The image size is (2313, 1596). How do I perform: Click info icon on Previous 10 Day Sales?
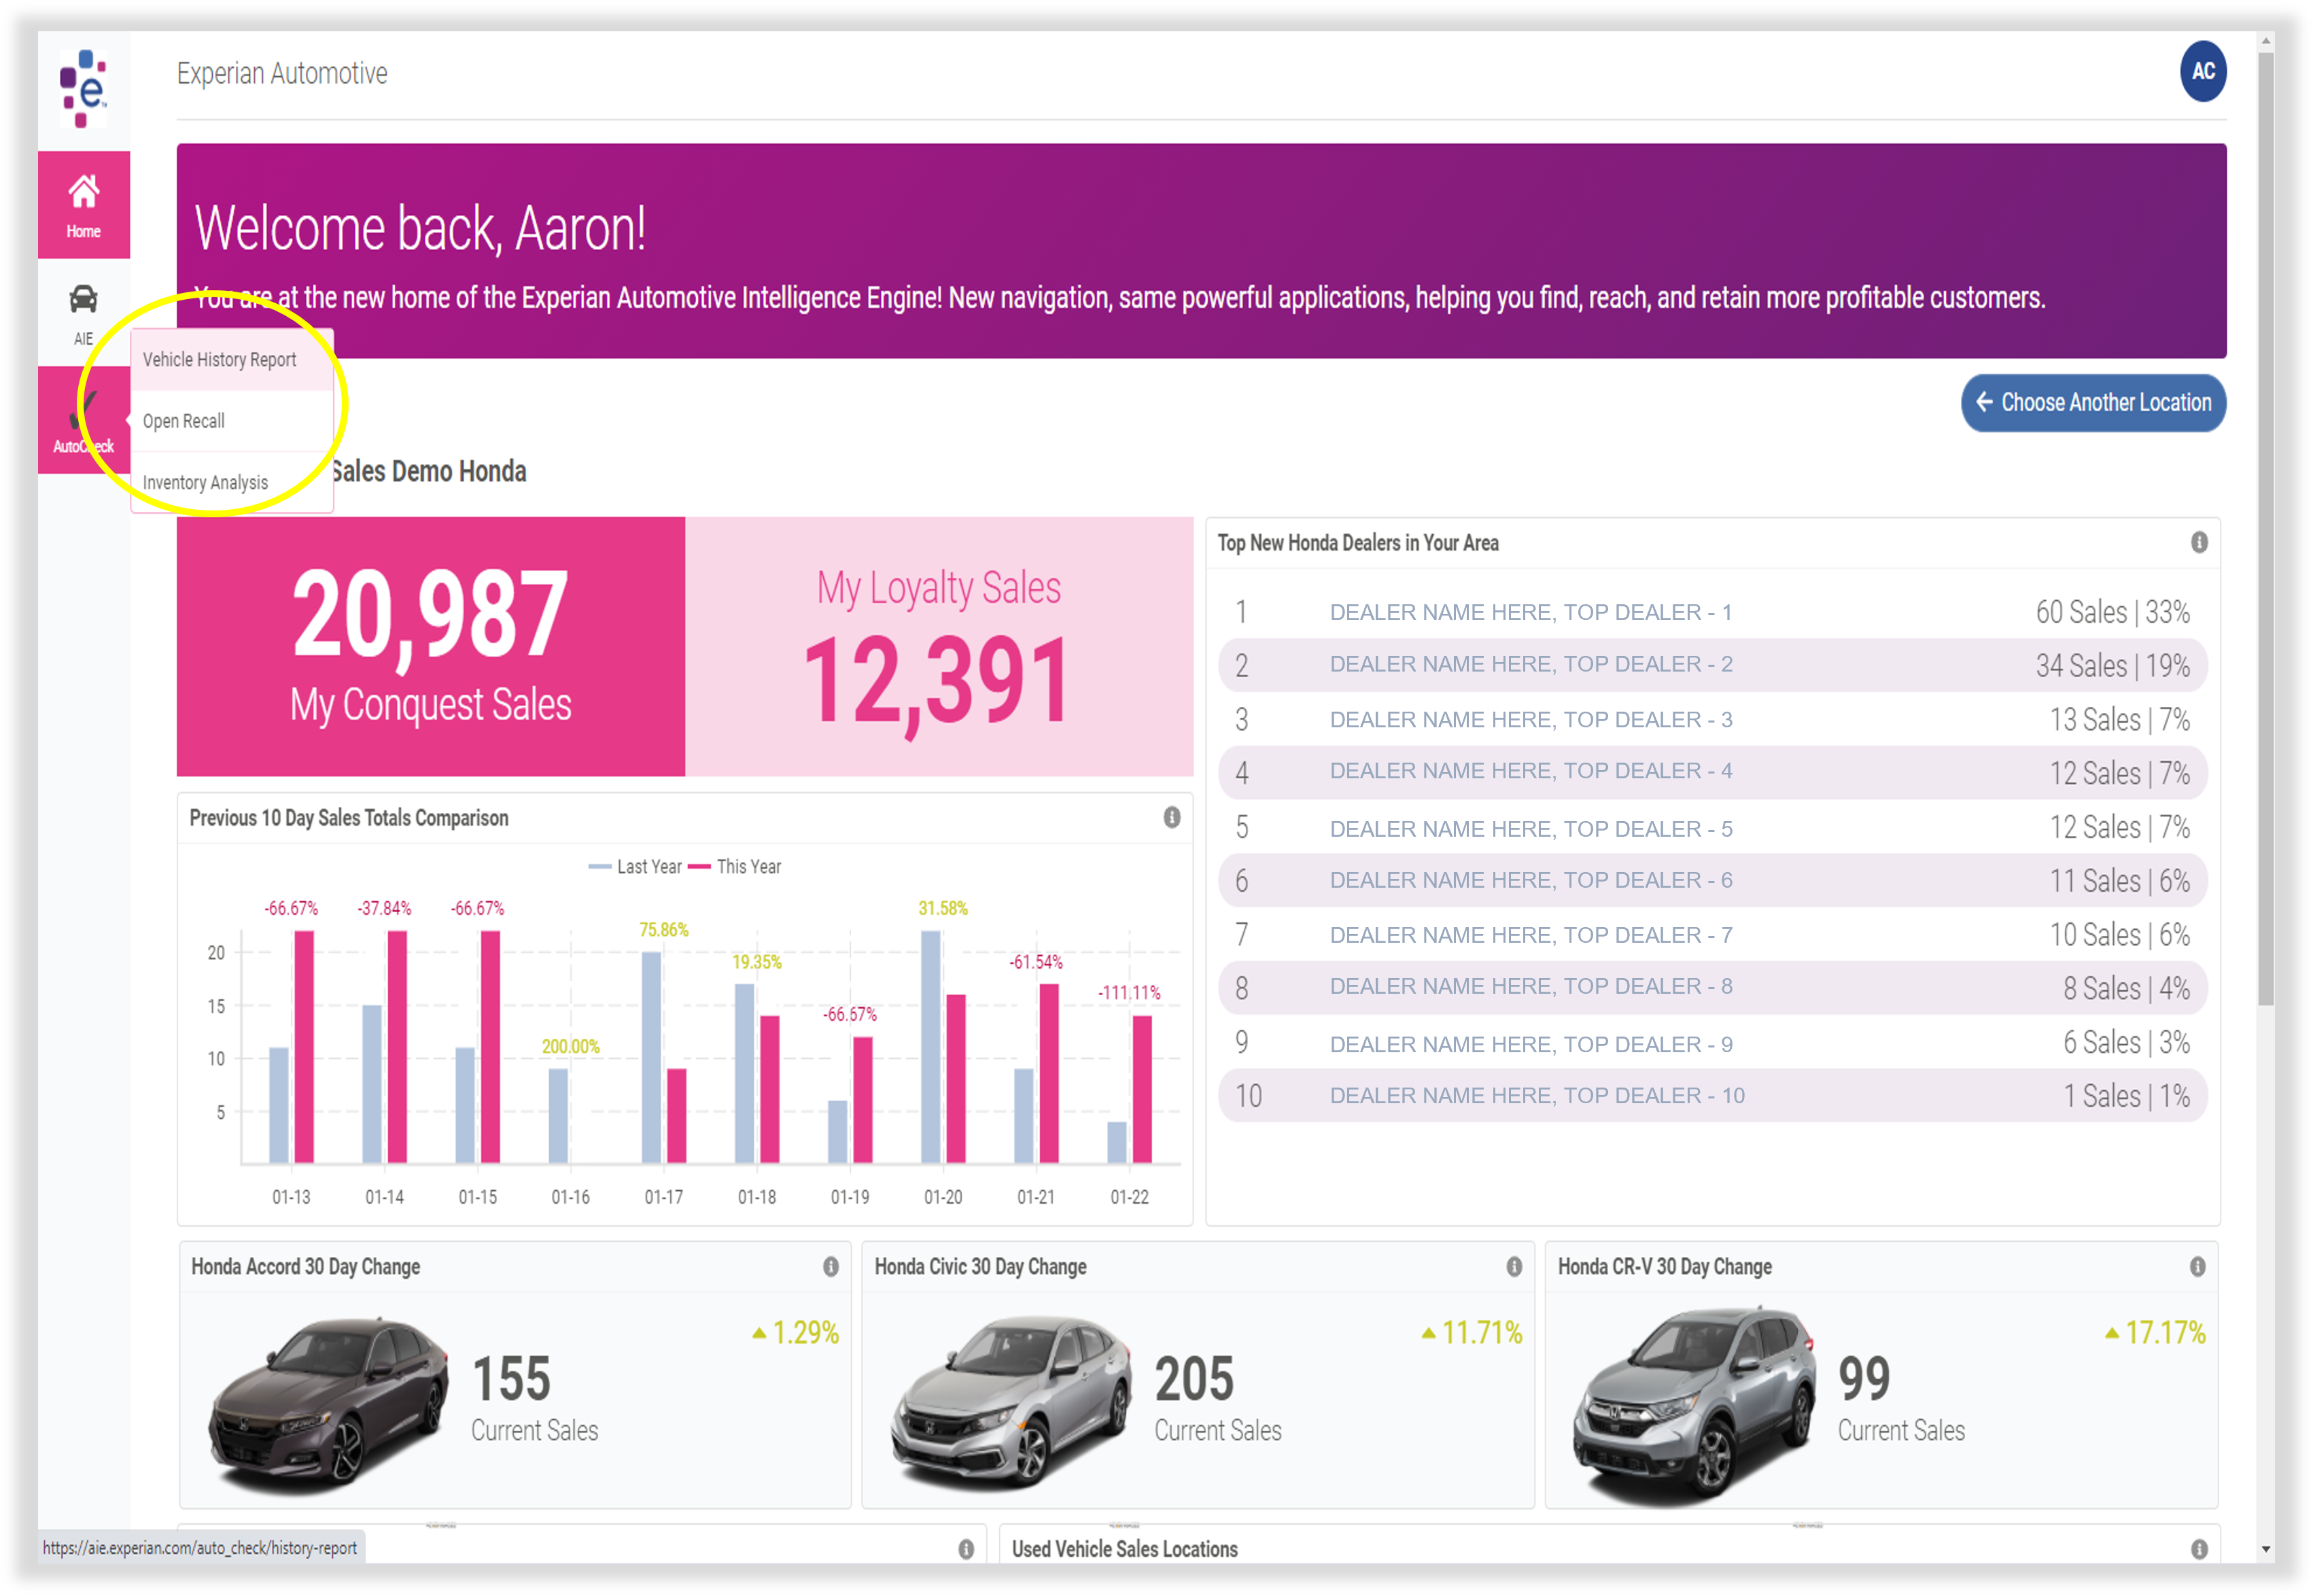1171,817
